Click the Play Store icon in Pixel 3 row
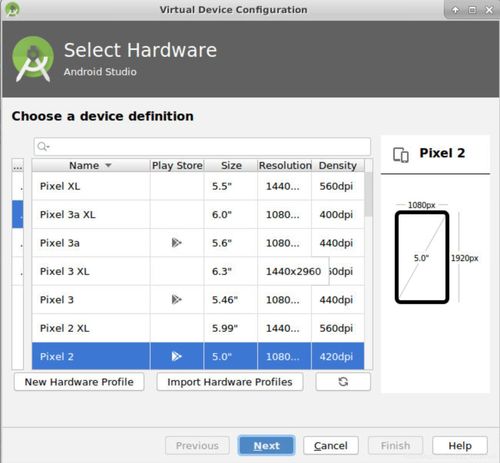 pos(176,299)
